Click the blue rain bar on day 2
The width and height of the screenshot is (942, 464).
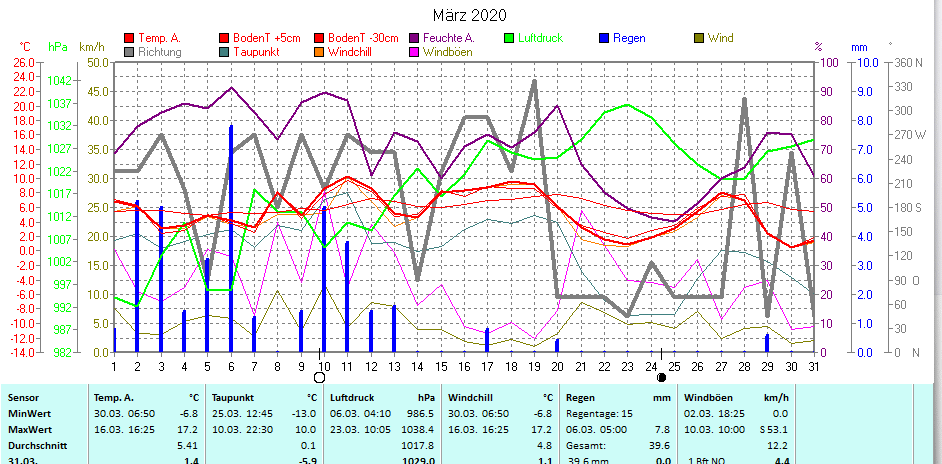click(x=137, y=276)
